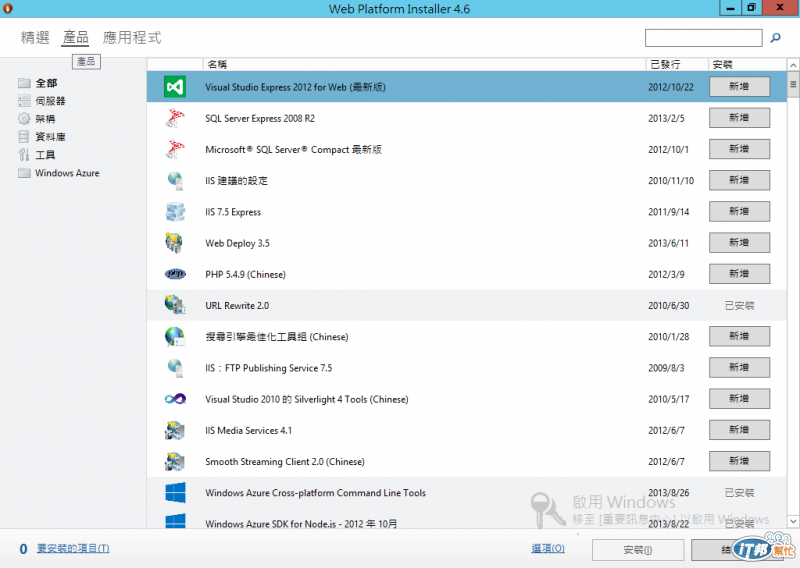Open the 選項(O) link
Image resolution: width=800 pixels, height=568 pixels.
pos(548,549)
